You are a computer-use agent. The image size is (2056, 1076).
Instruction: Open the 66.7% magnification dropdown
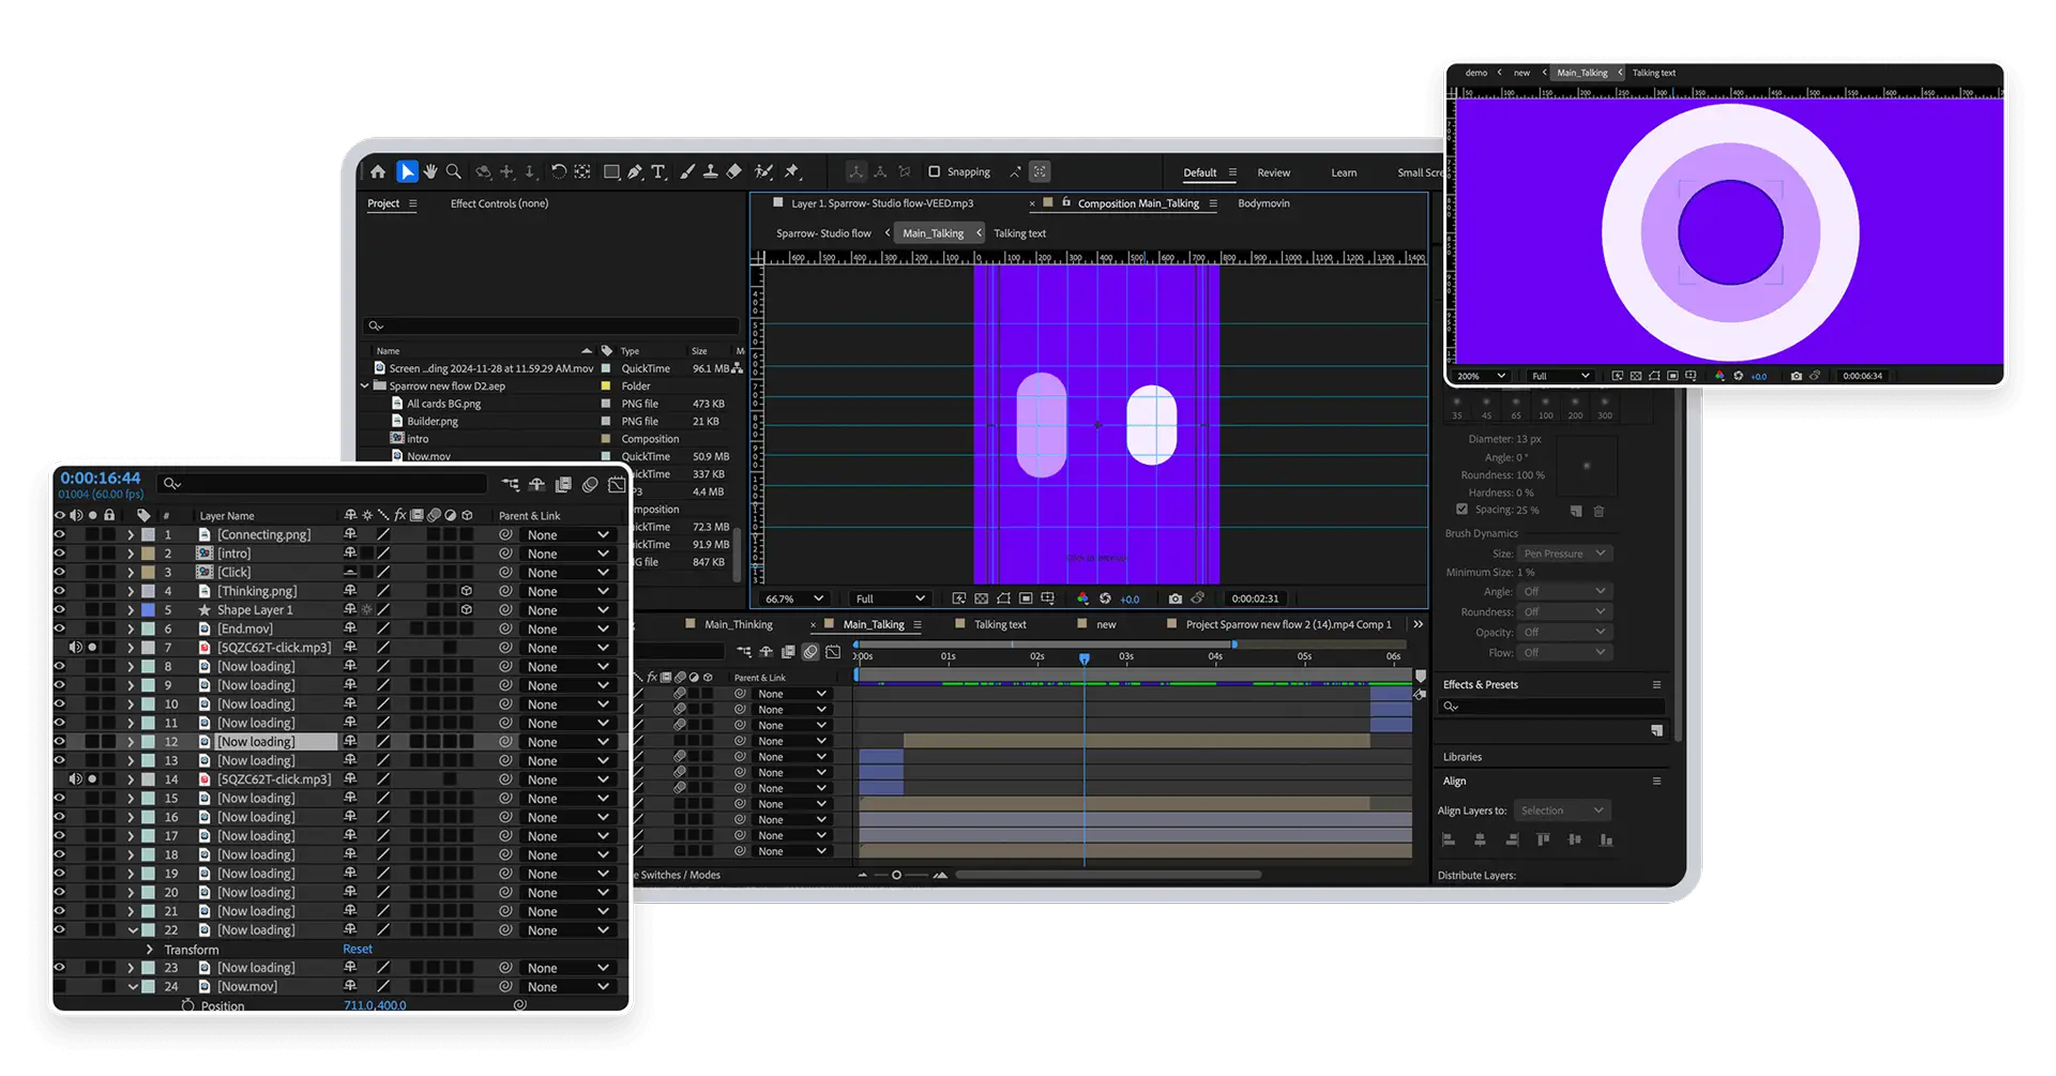pyautogui.click(x=794, y=599)
